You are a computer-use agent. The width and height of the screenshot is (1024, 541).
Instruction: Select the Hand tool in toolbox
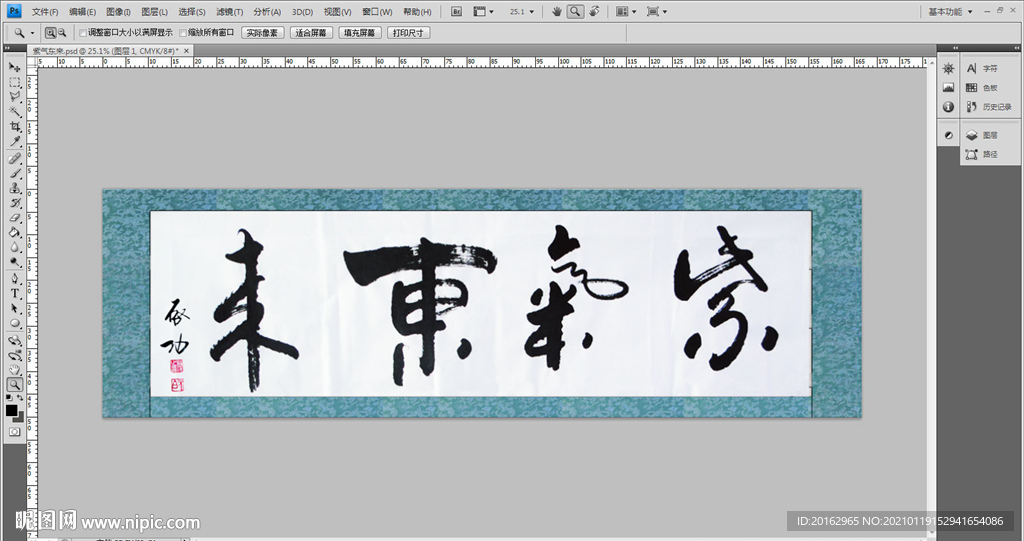click(14, 370)
